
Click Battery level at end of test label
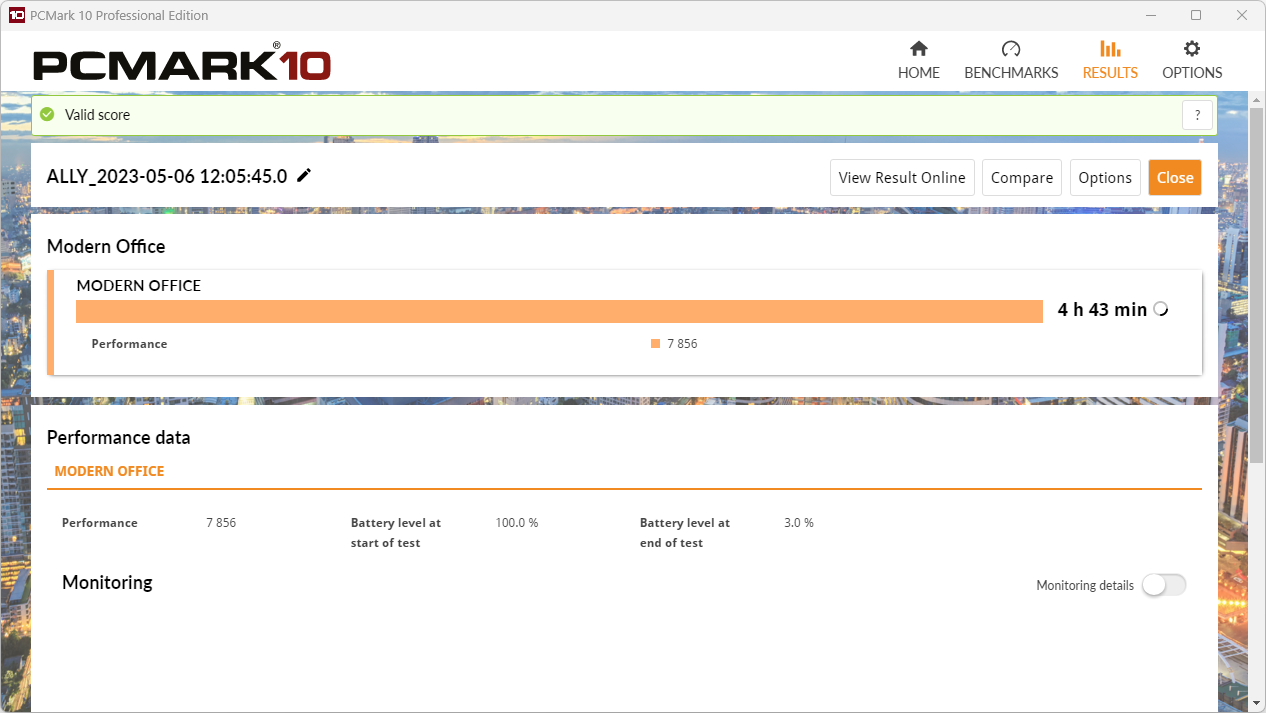tap(685, 533)
